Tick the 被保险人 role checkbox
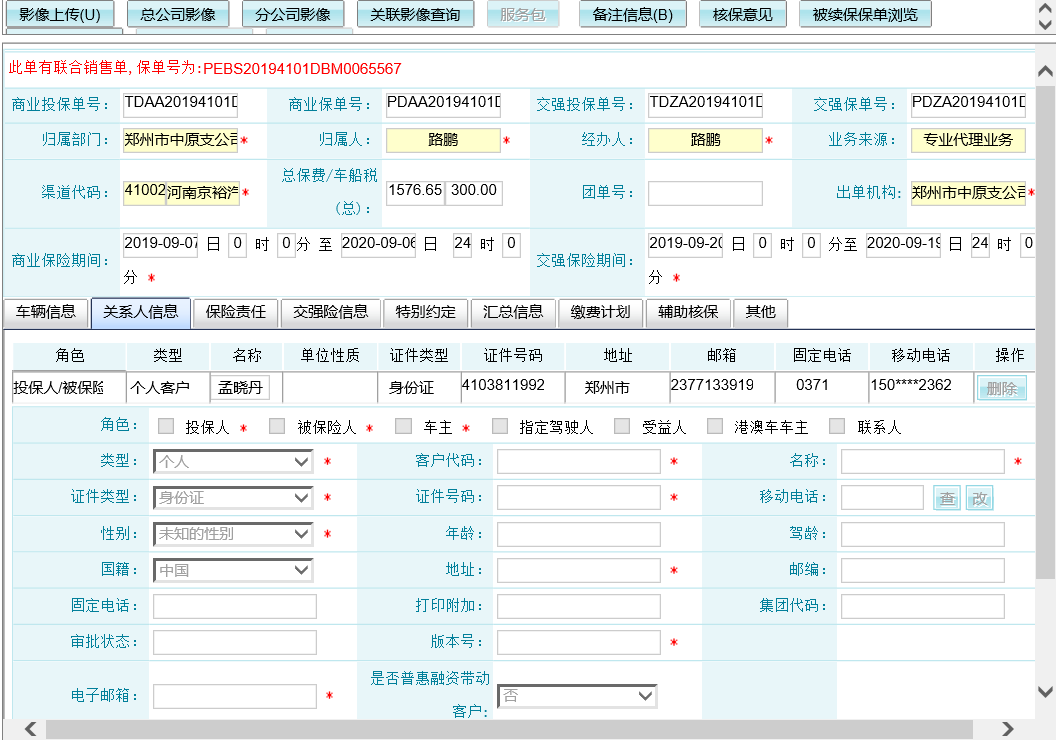 [277, 426]
